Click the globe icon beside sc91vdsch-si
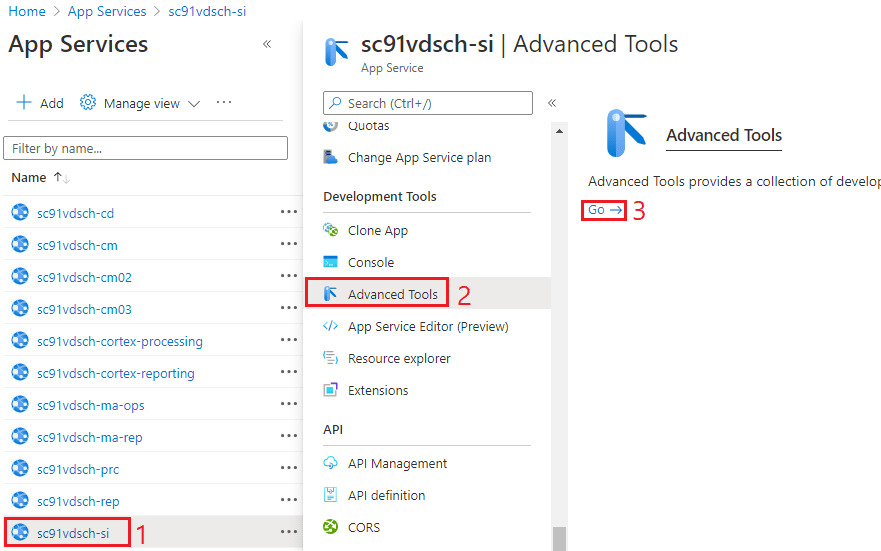Viewport: 881px width, 551px height. [x=20, y=532]
